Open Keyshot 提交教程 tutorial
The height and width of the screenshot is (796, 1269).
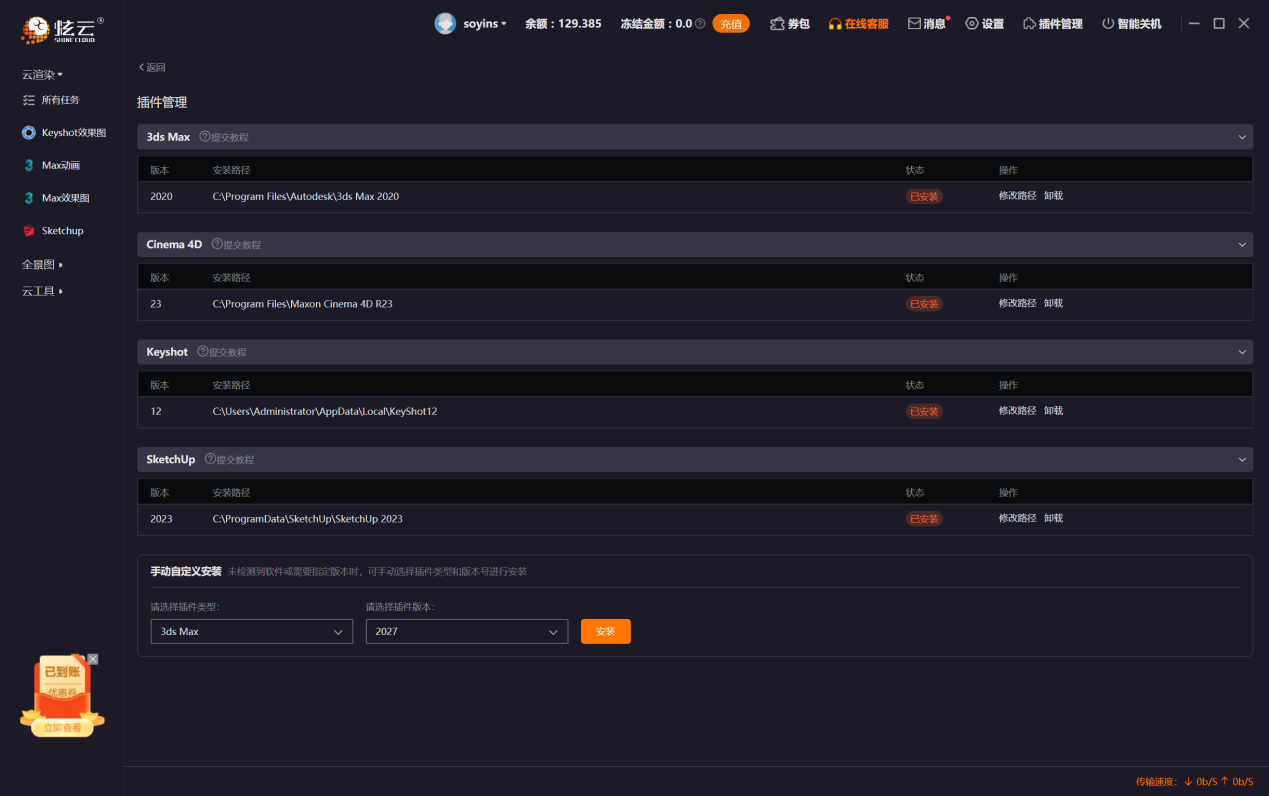(222, 352)
